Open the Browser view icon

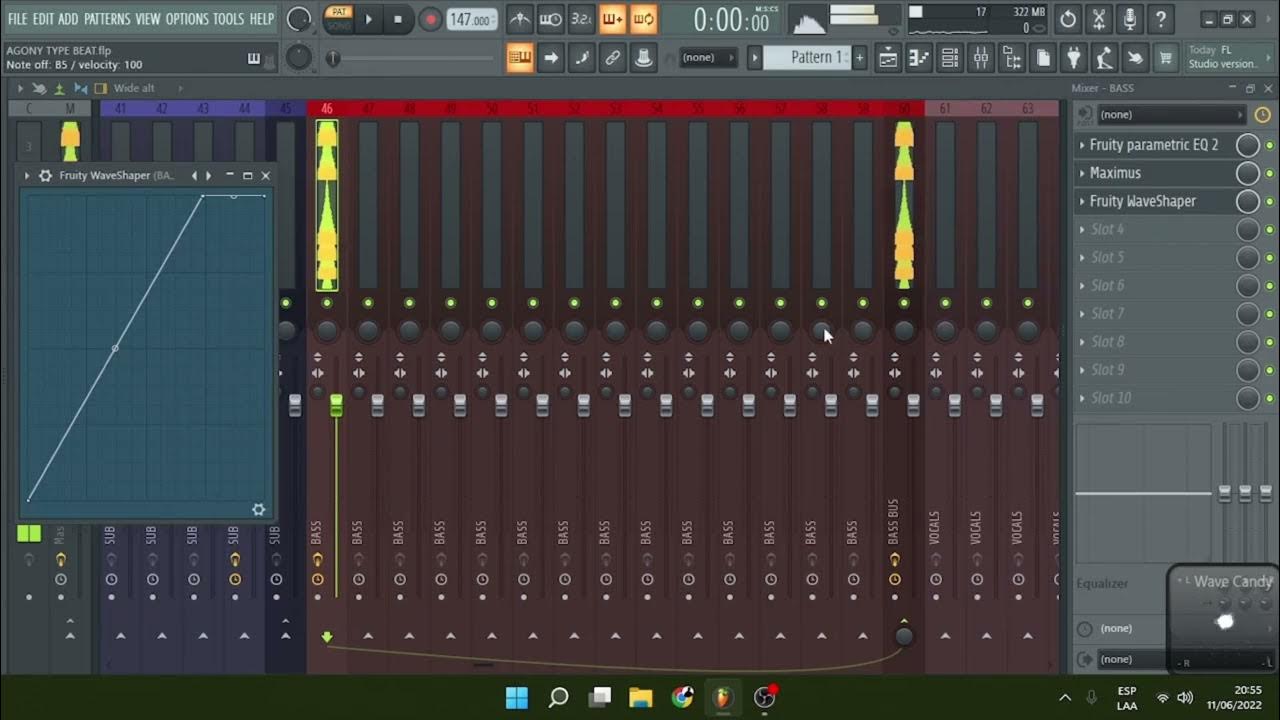click(1012, 58)
